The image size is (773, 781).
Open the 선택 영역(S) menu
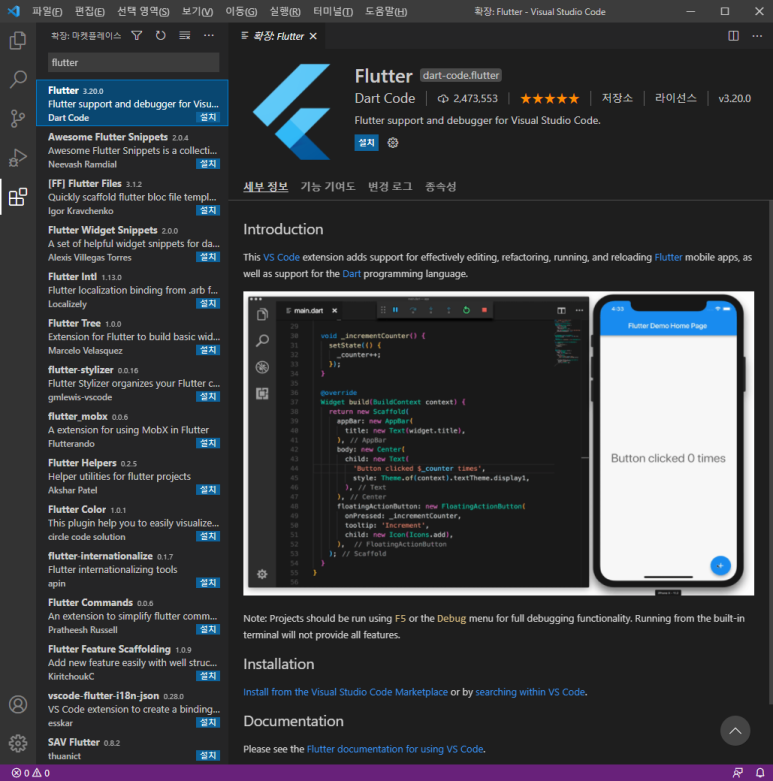pos(143,11)
